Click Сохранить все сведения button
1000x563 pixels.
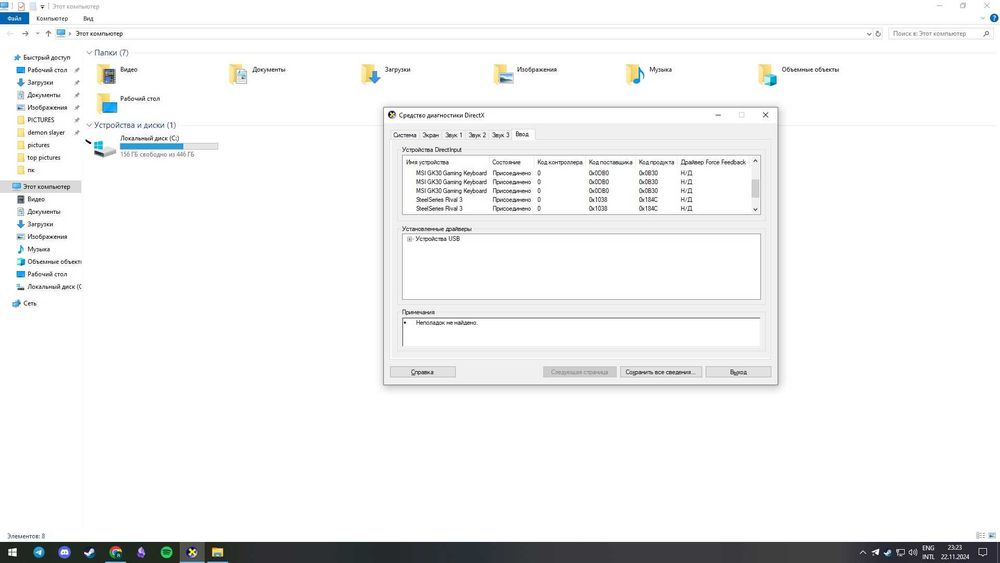(661, 372)
